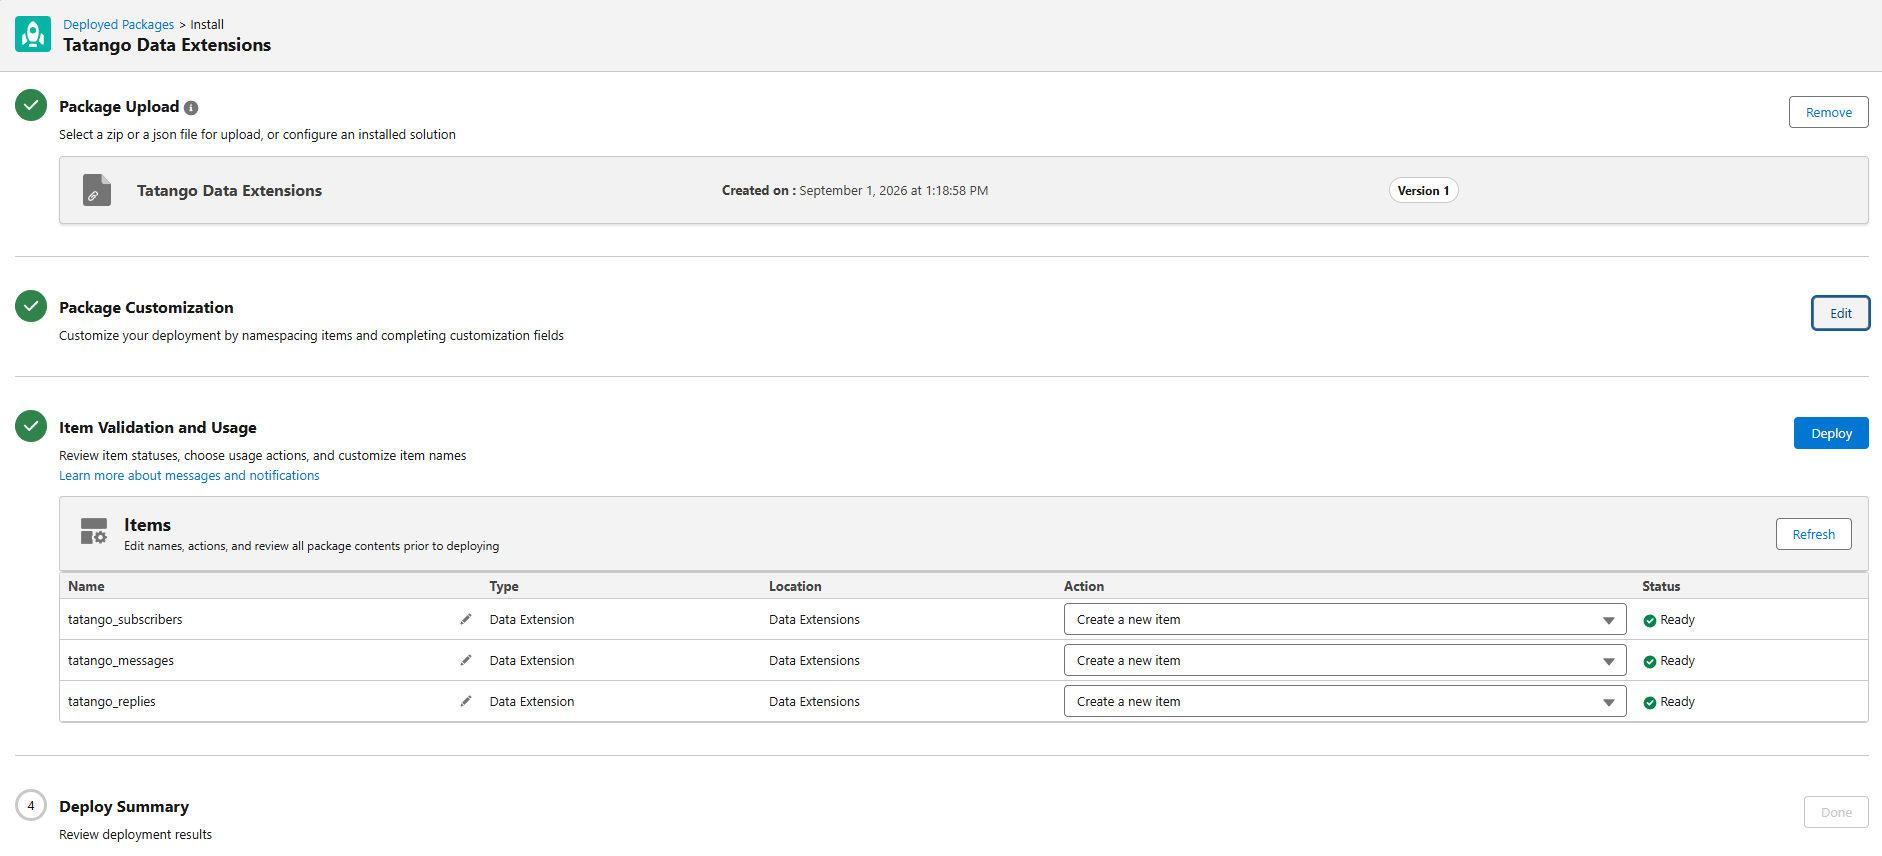Click the Tatango Data Extensions file icon
The height and width of the screenshot is (856, 1882).
pyautogui.click(x=97, y=190)
